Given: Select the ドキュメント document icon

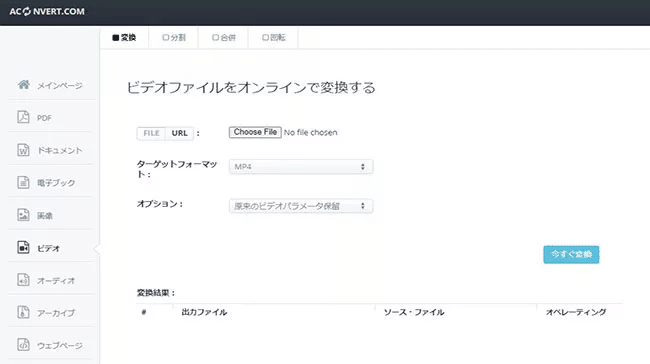Looking at the screenshot, I should click(x=23, y=150).
